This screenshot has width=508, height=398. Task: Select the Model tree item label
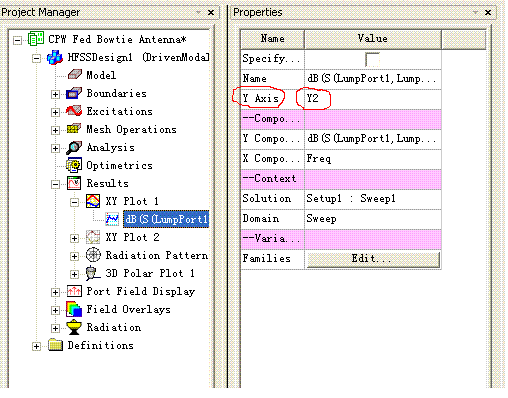click(101, 75)
